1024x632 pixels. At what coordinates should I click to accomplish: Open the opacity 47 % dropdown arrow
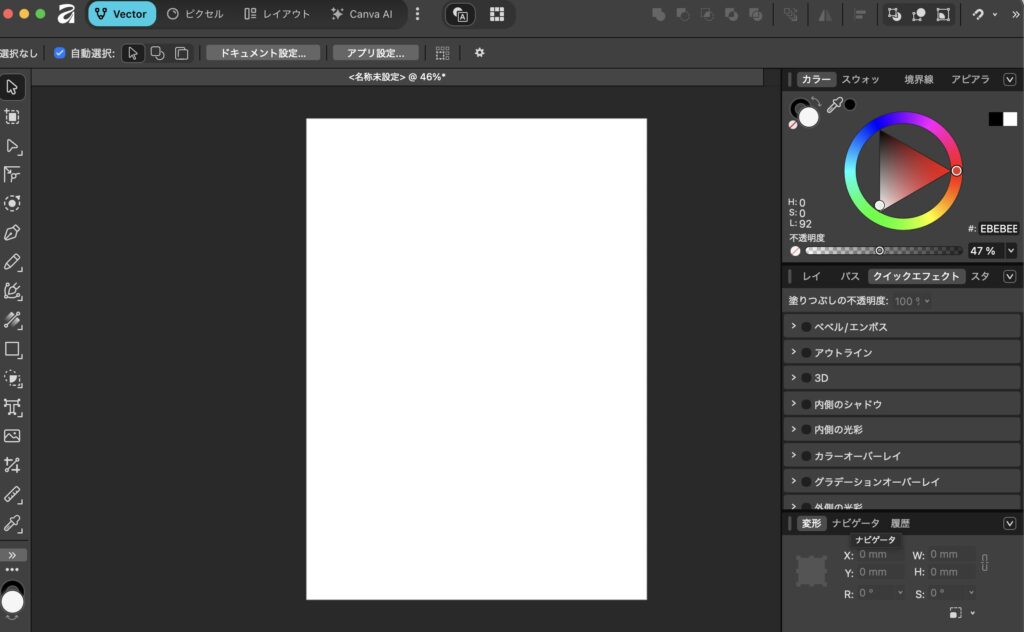pos(1011,251)
